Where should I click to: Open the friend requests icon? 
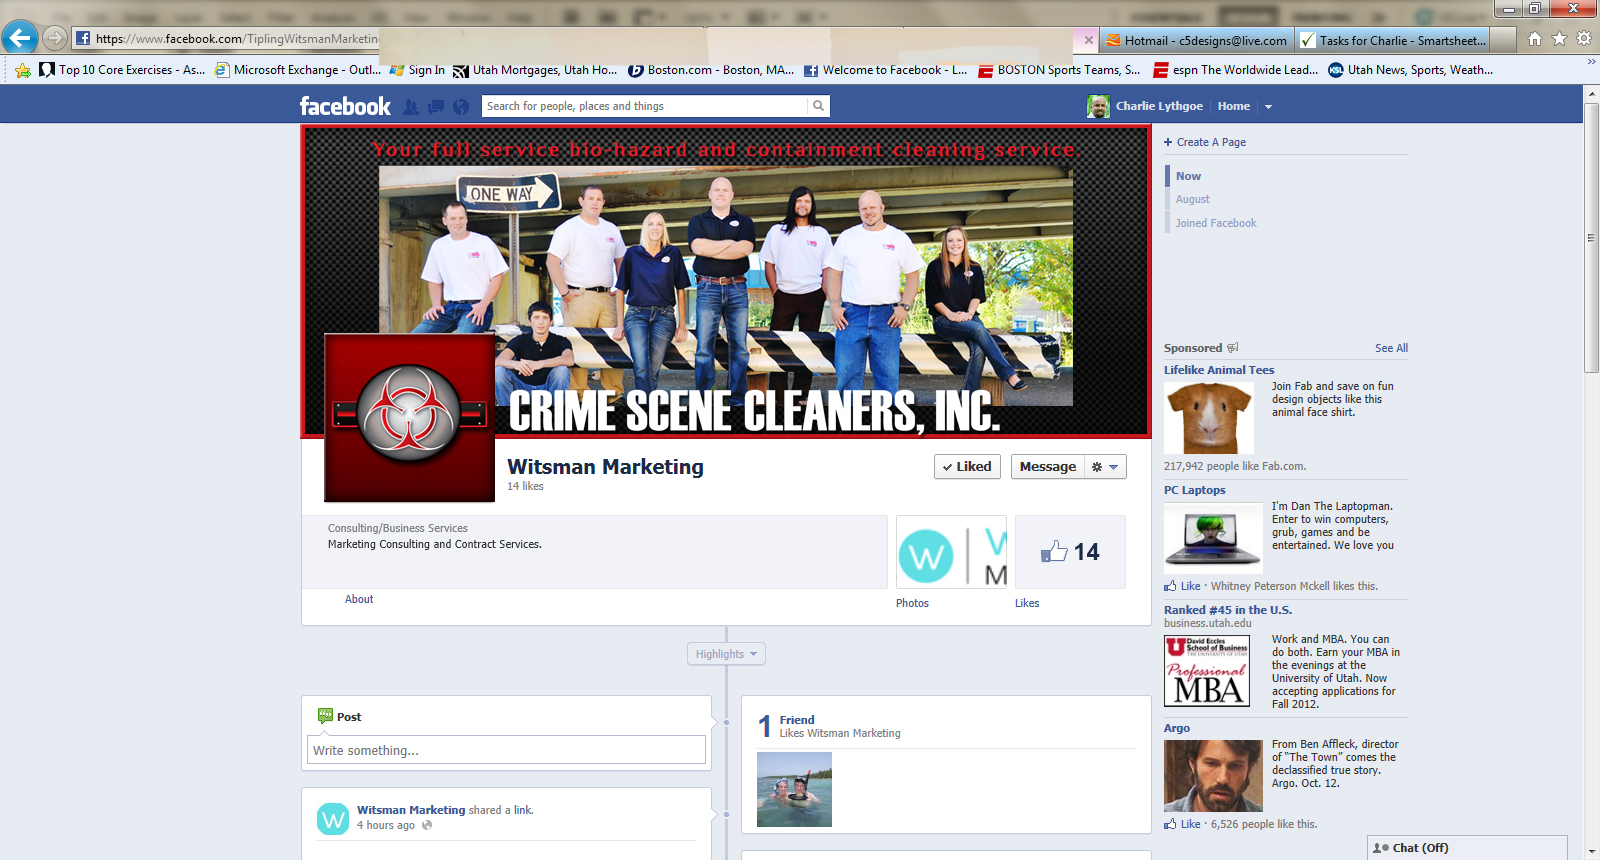pos(411,106)
